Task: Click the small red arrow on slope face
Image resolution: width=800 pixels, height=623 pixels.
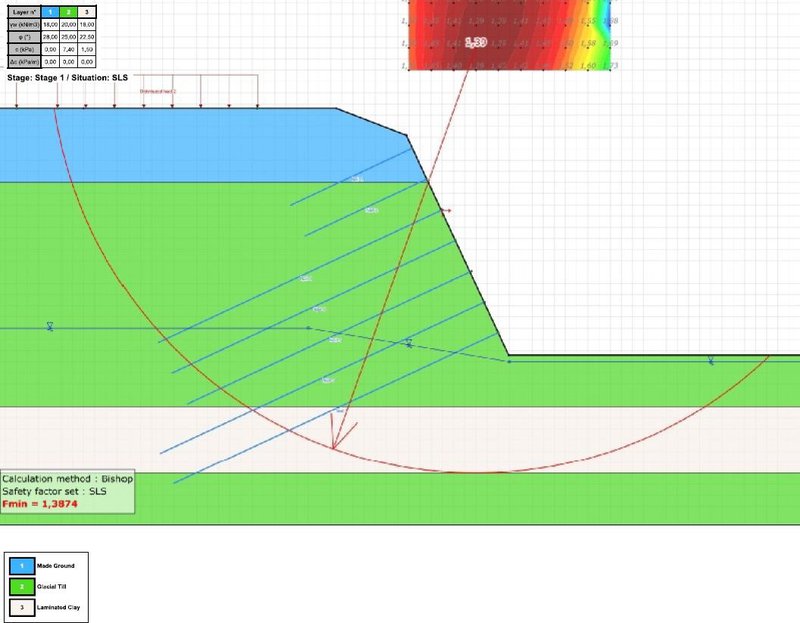Action: [x=446, y=211]
